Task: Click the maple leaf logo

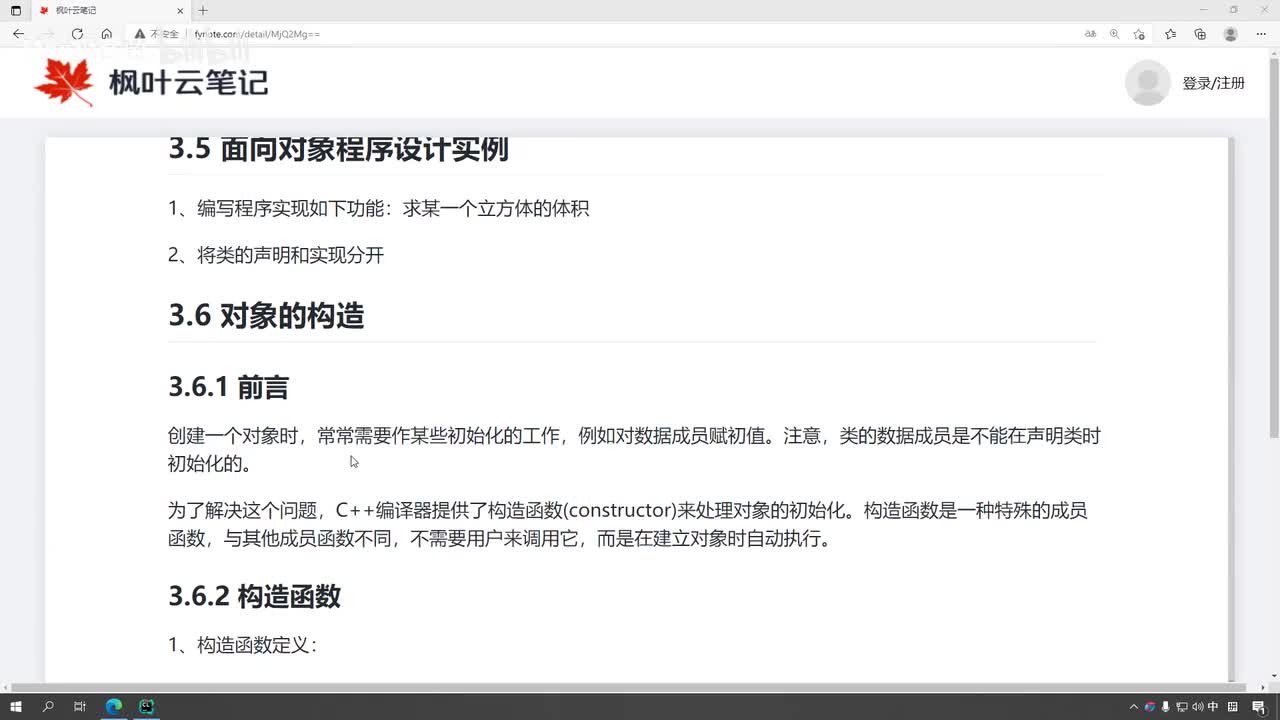Action: [64, 82]
